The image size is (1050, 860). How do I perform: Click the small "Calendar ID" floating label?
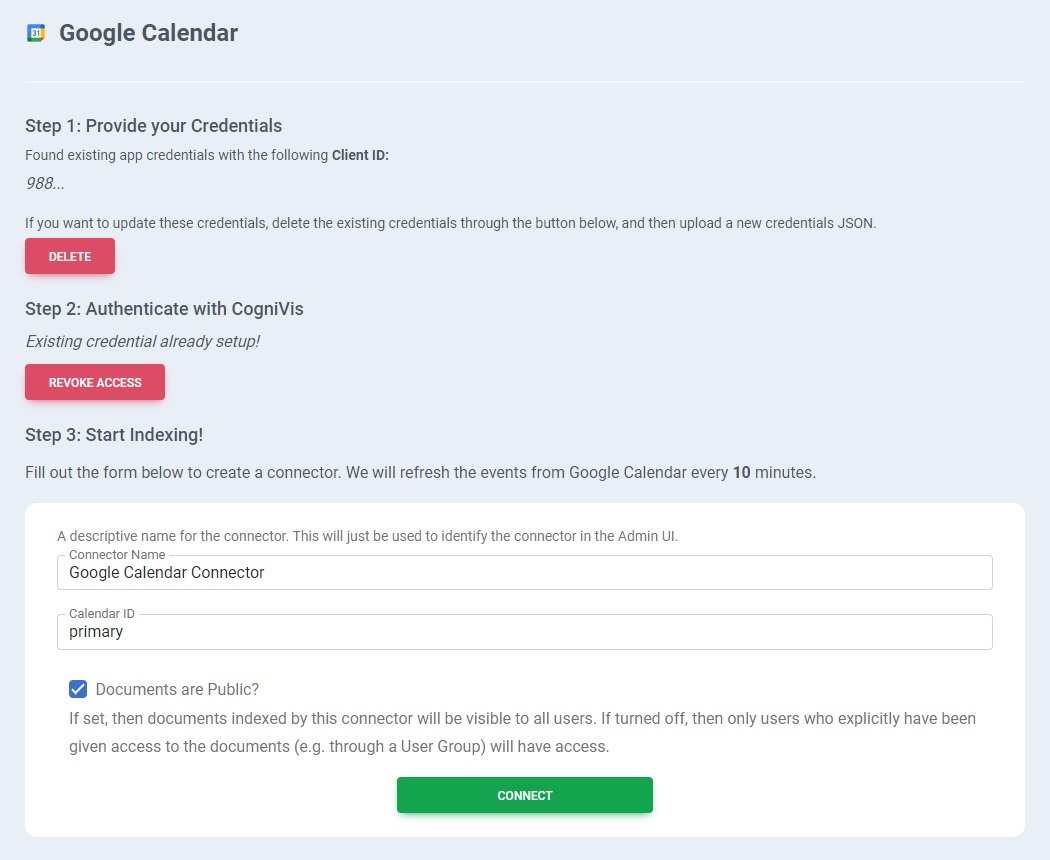102,613
